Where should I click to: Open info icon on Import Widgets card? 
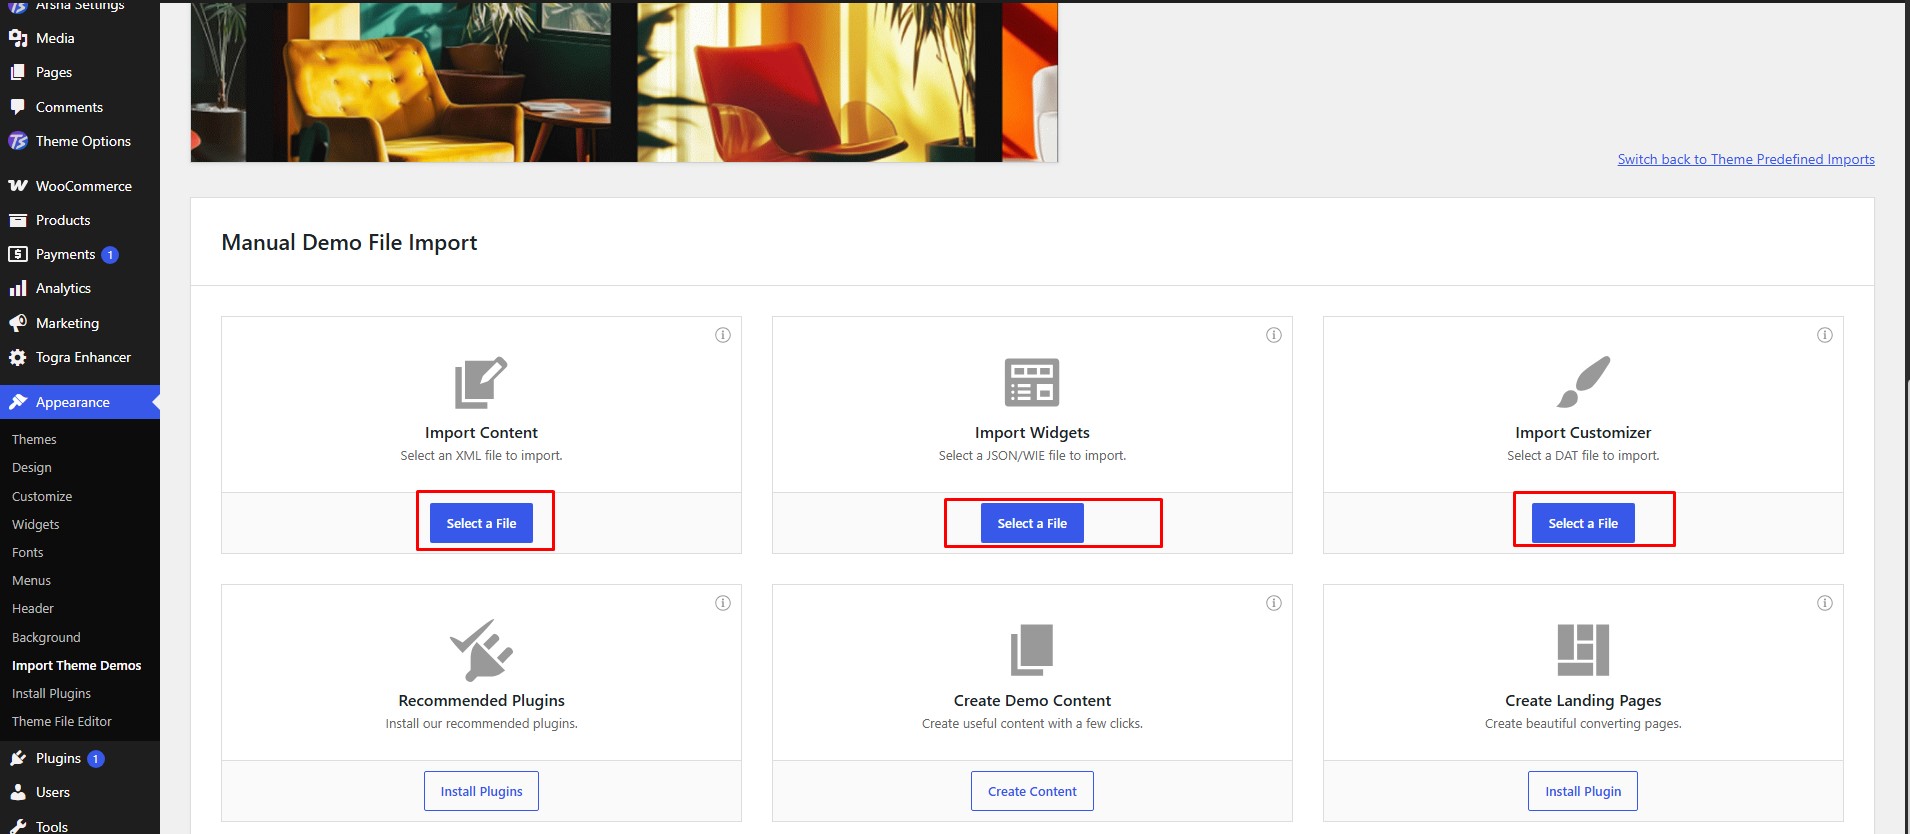1274,335
